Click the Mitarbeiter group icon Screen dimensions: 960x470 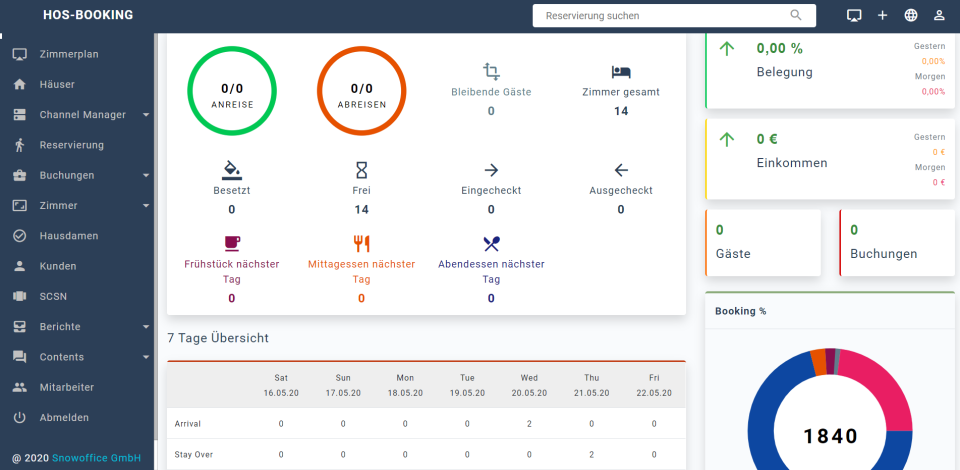coord(20,387)
